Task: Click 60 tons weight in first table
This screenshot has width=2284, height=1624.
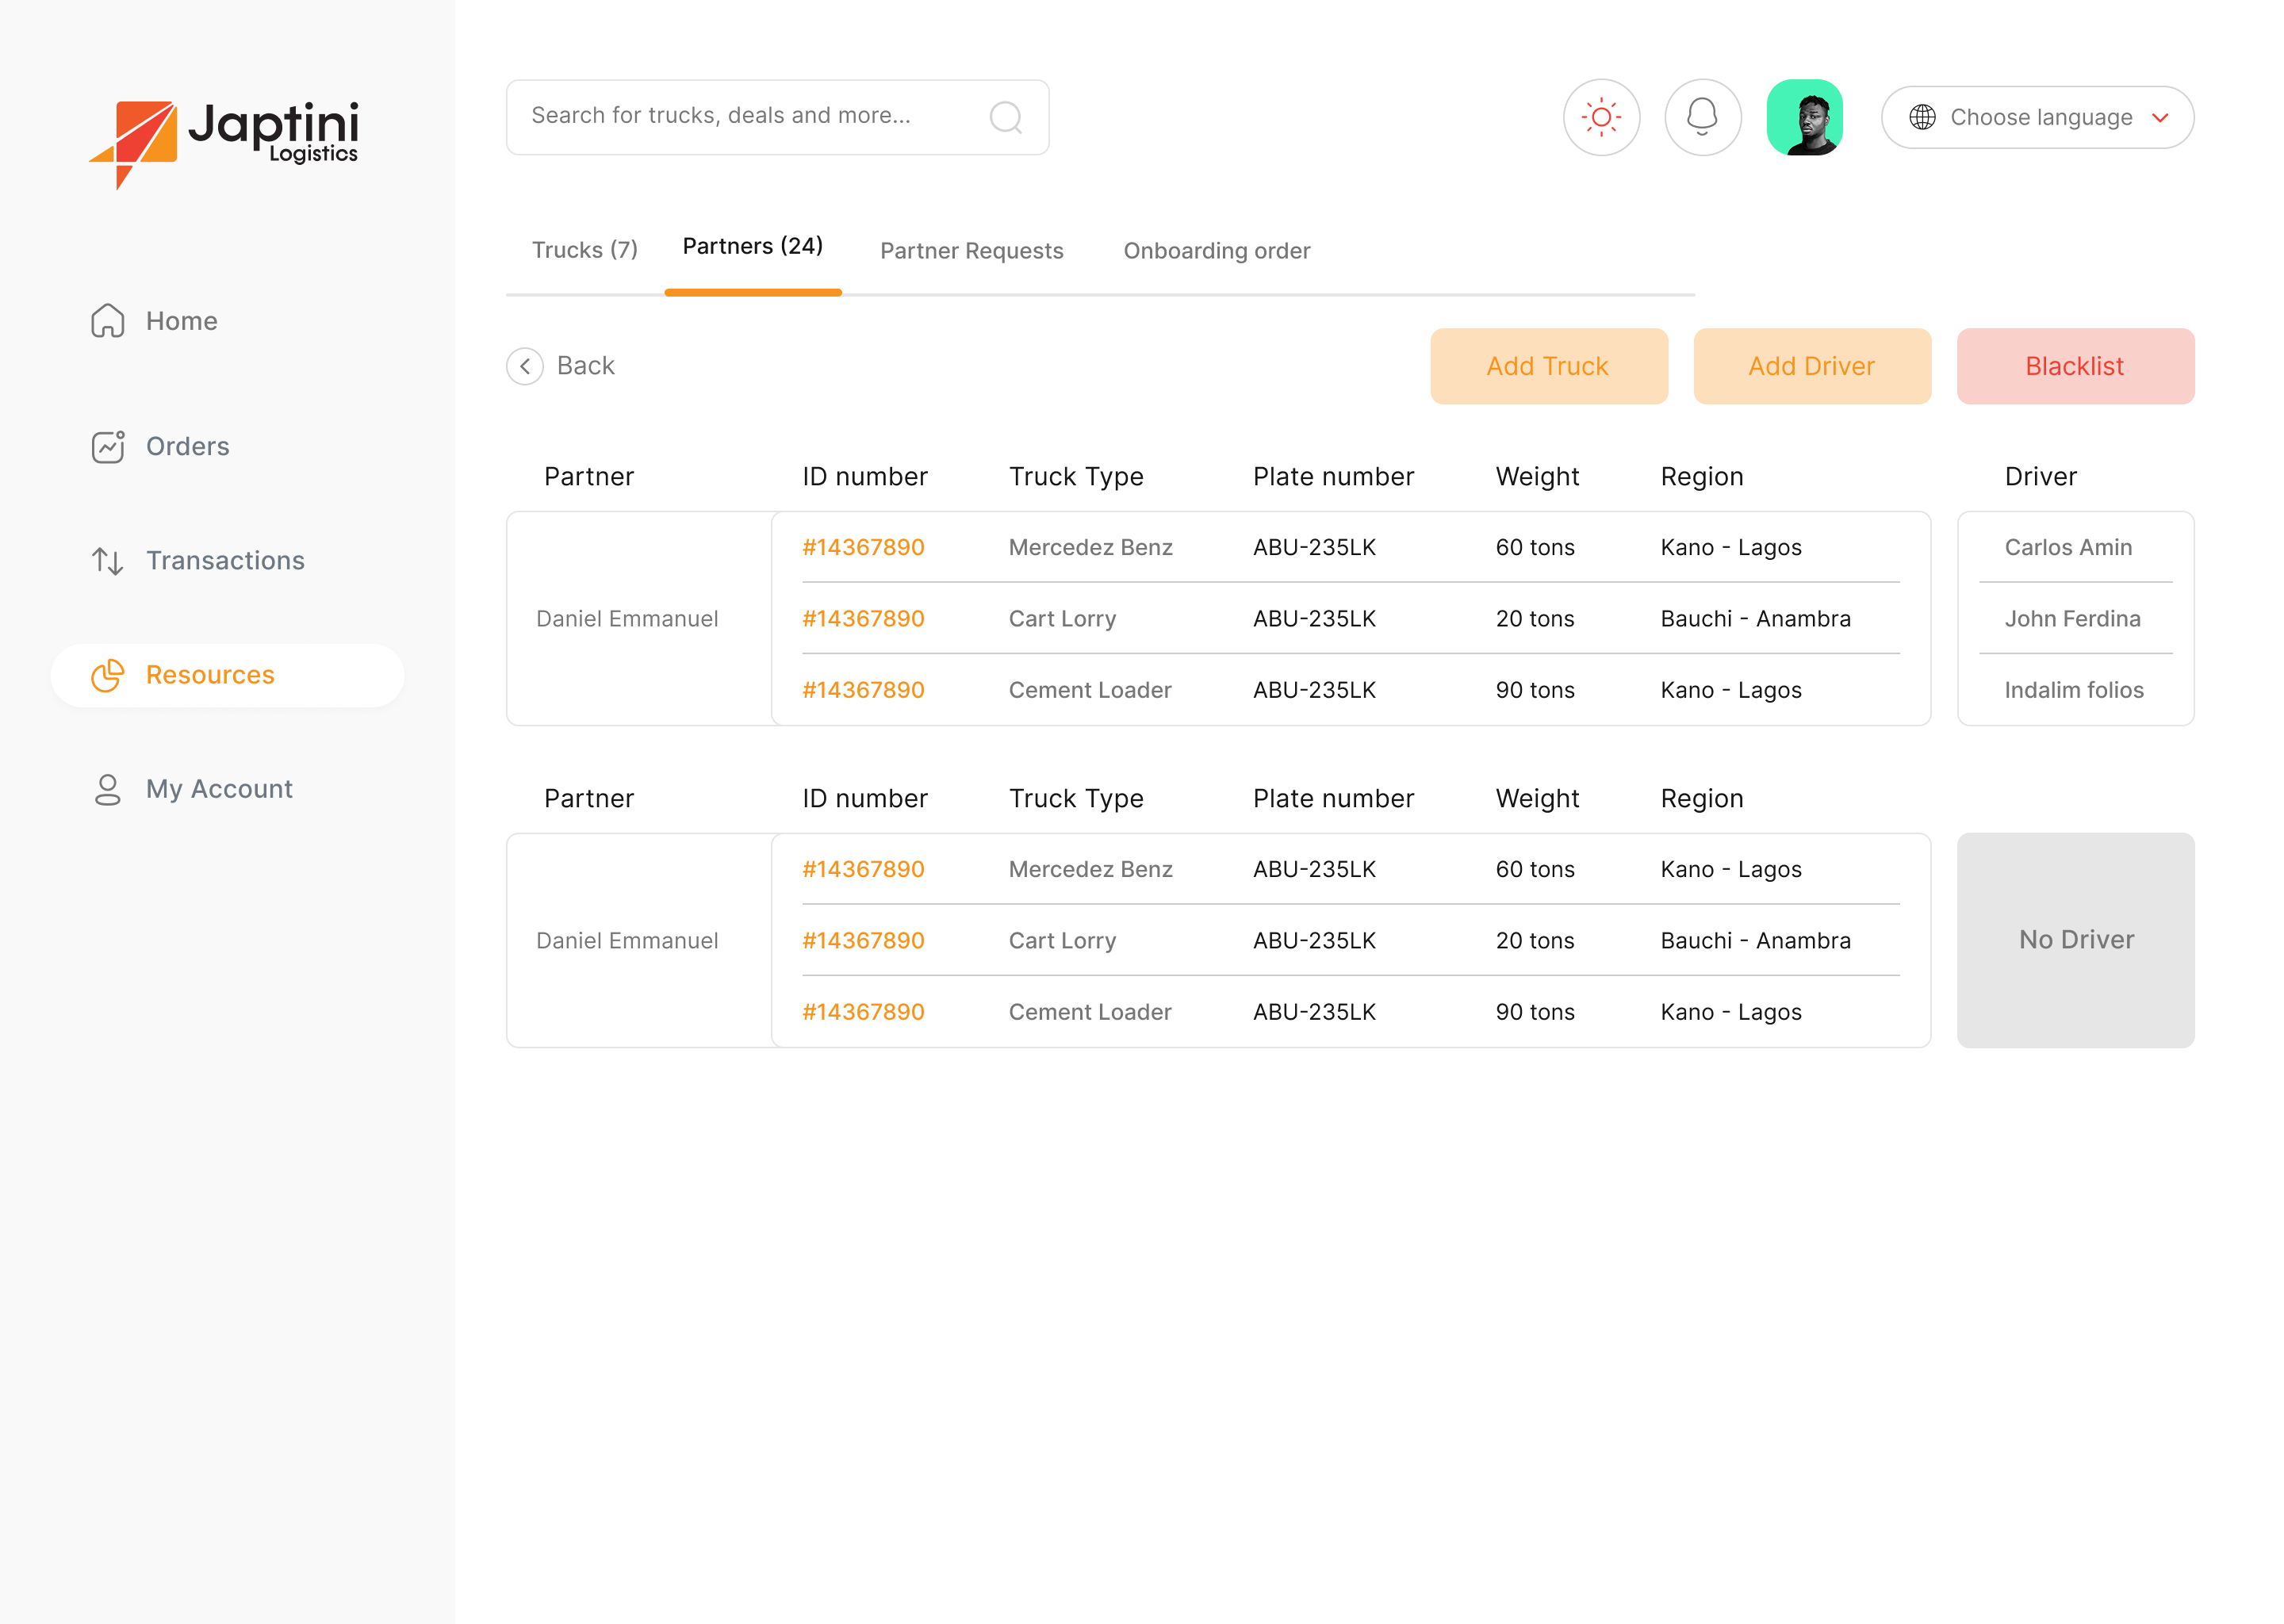Action: (x=1535, y=547)
